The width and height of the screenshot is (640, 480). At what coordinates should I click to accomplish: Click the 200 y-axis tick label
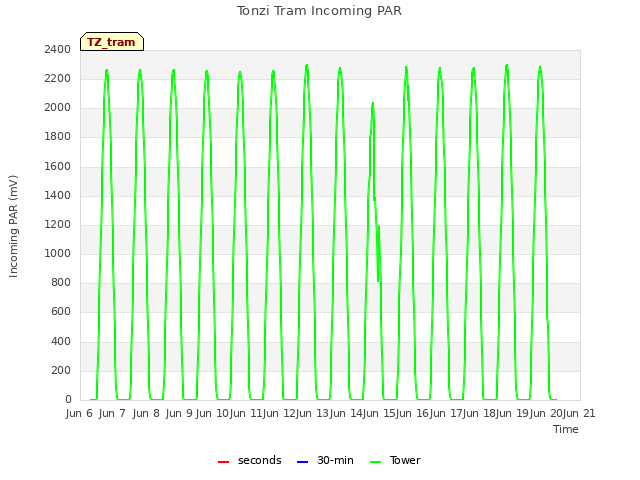click(x=61, y=371)
